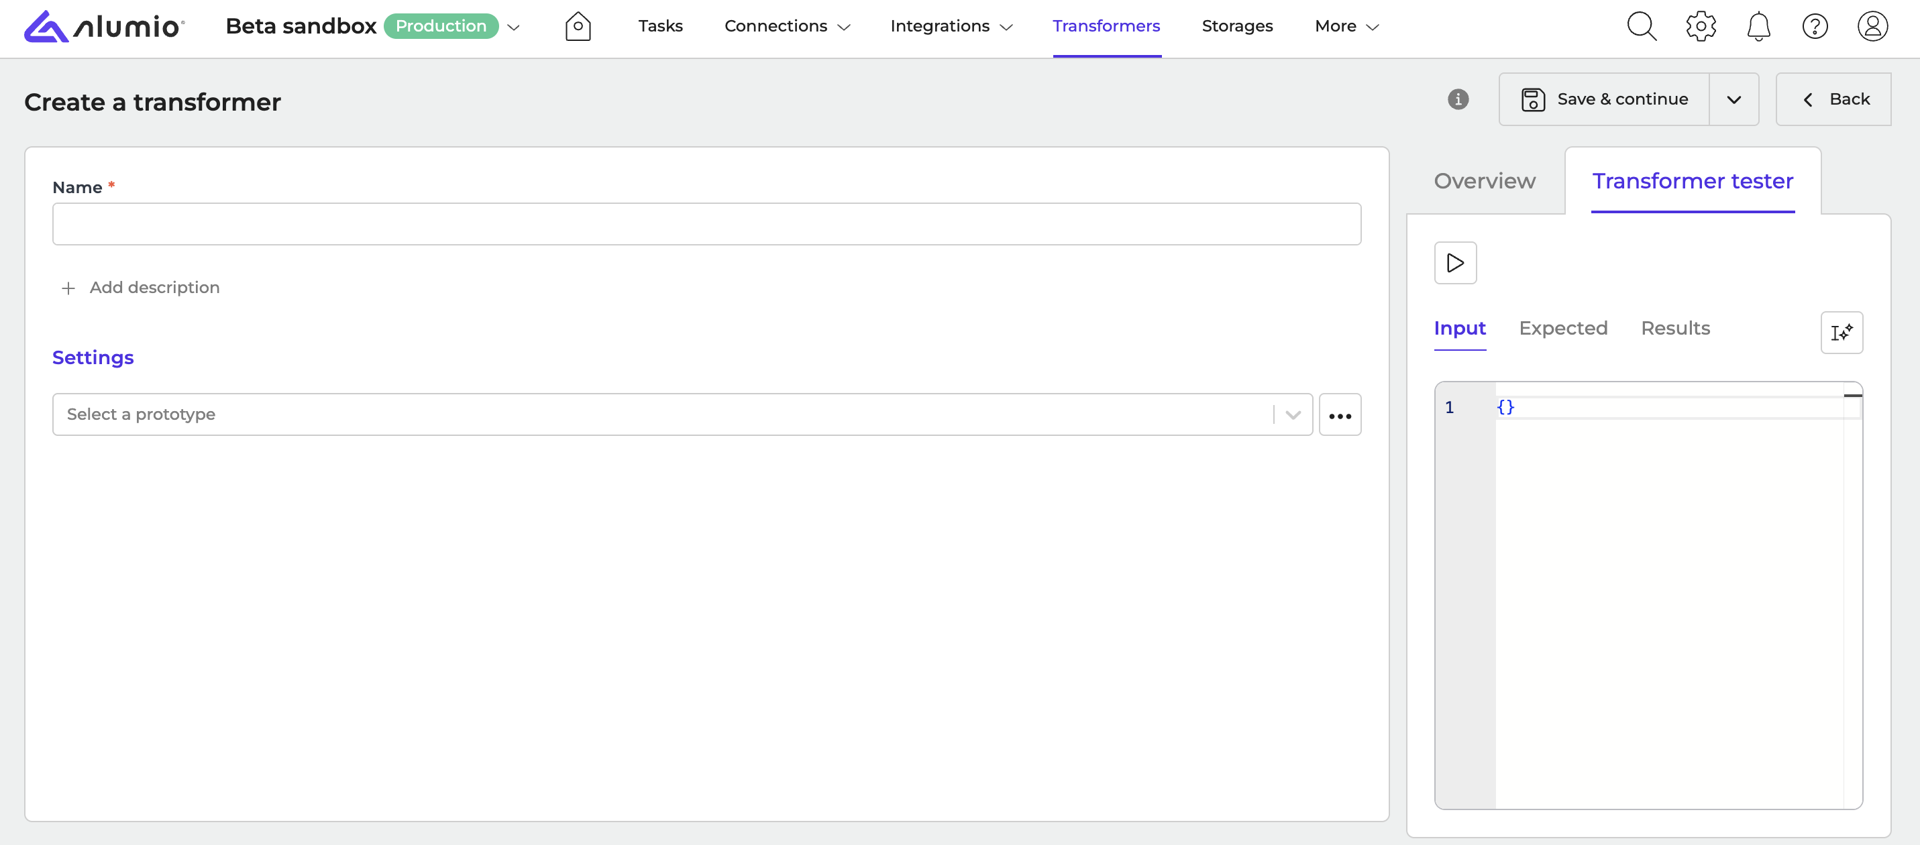
Task: Show notifications via bell icon
Action: 1758,27
